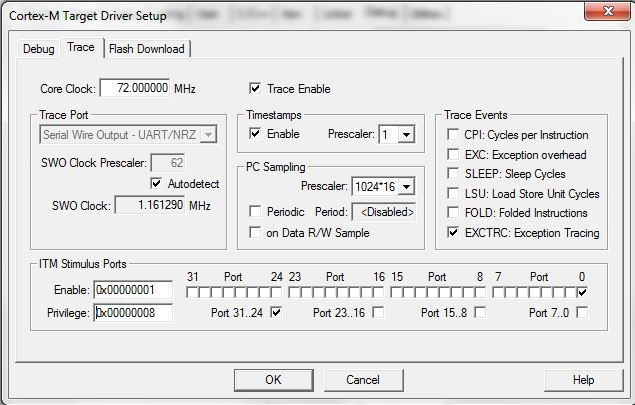Enable the Periodic checkbox
Screen dimensions: 635x405
255,211
